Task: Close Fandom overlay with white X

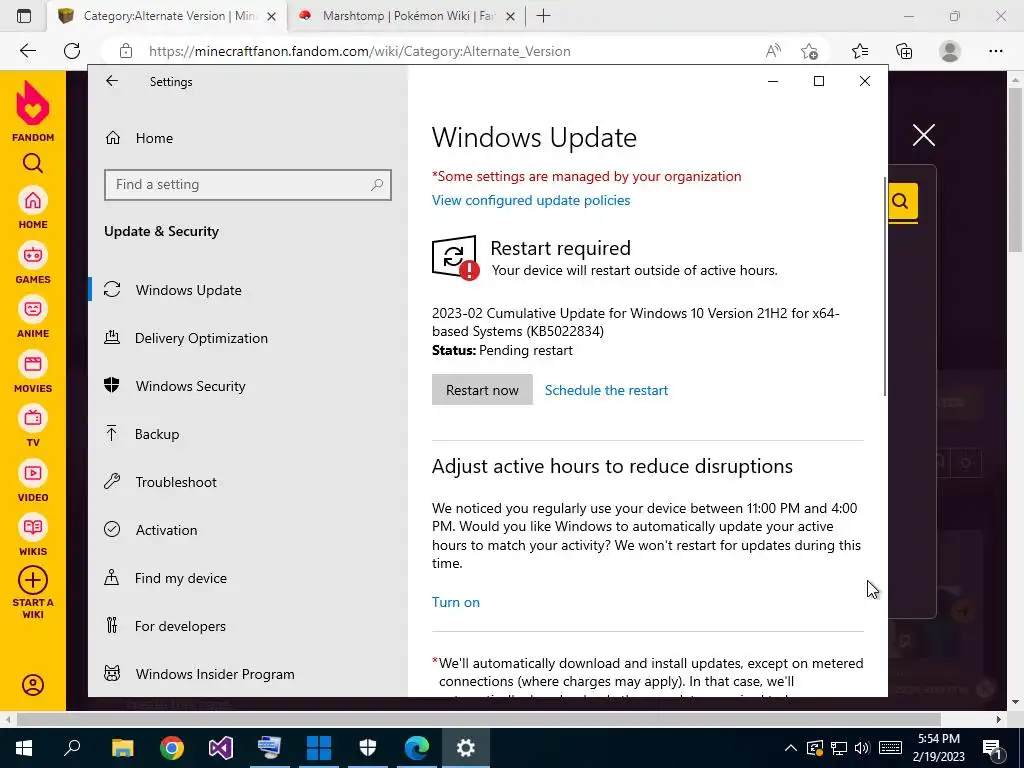Action: click(x=923, y=135)
